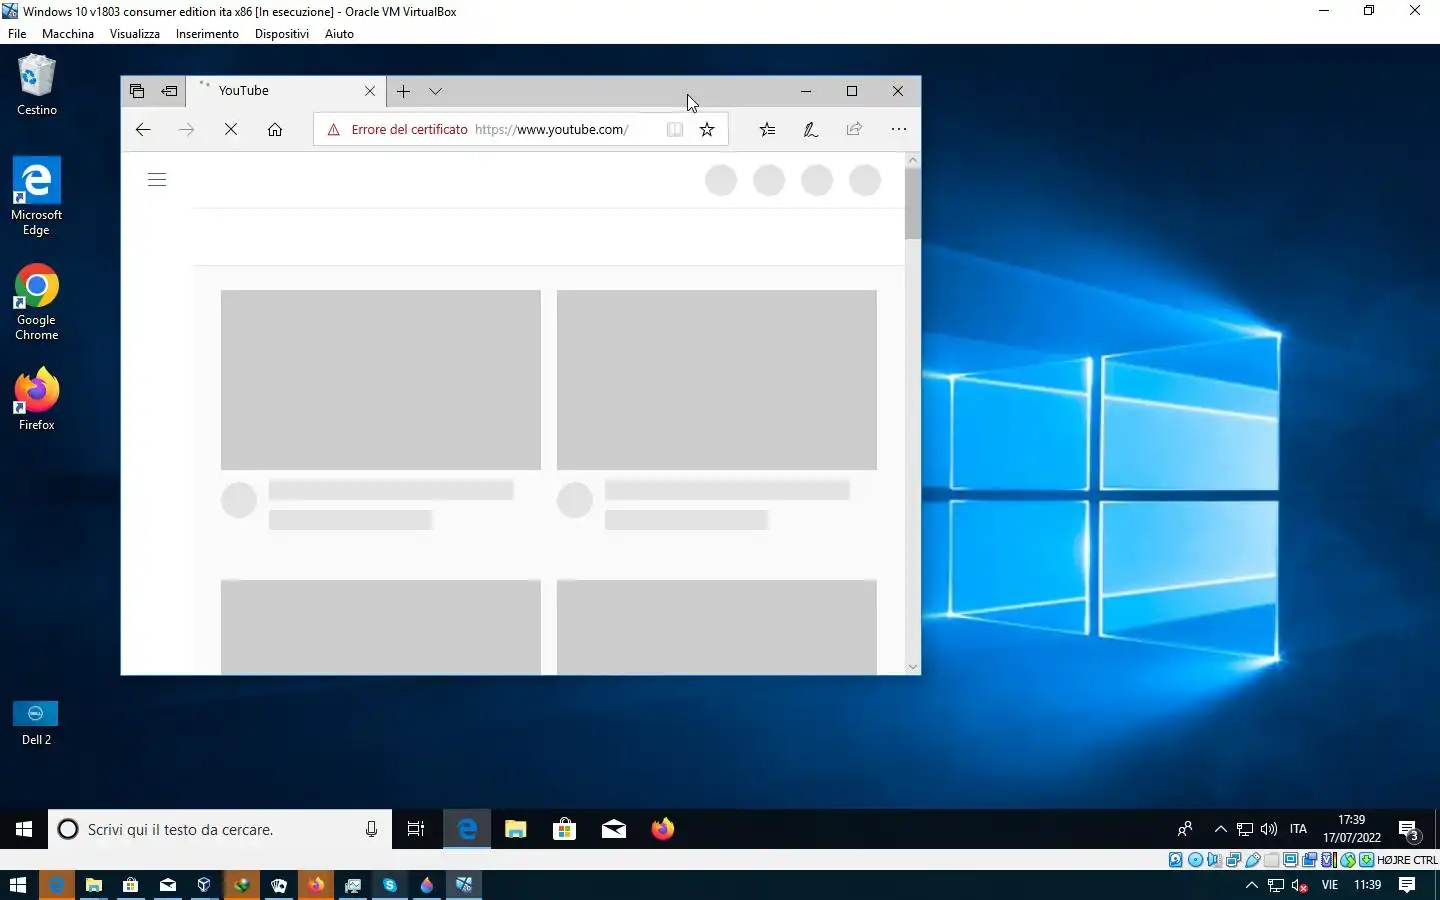1440x900 pixels.
Task: Add YouTube to favorites with the star
Action: (x=707, y=129)
